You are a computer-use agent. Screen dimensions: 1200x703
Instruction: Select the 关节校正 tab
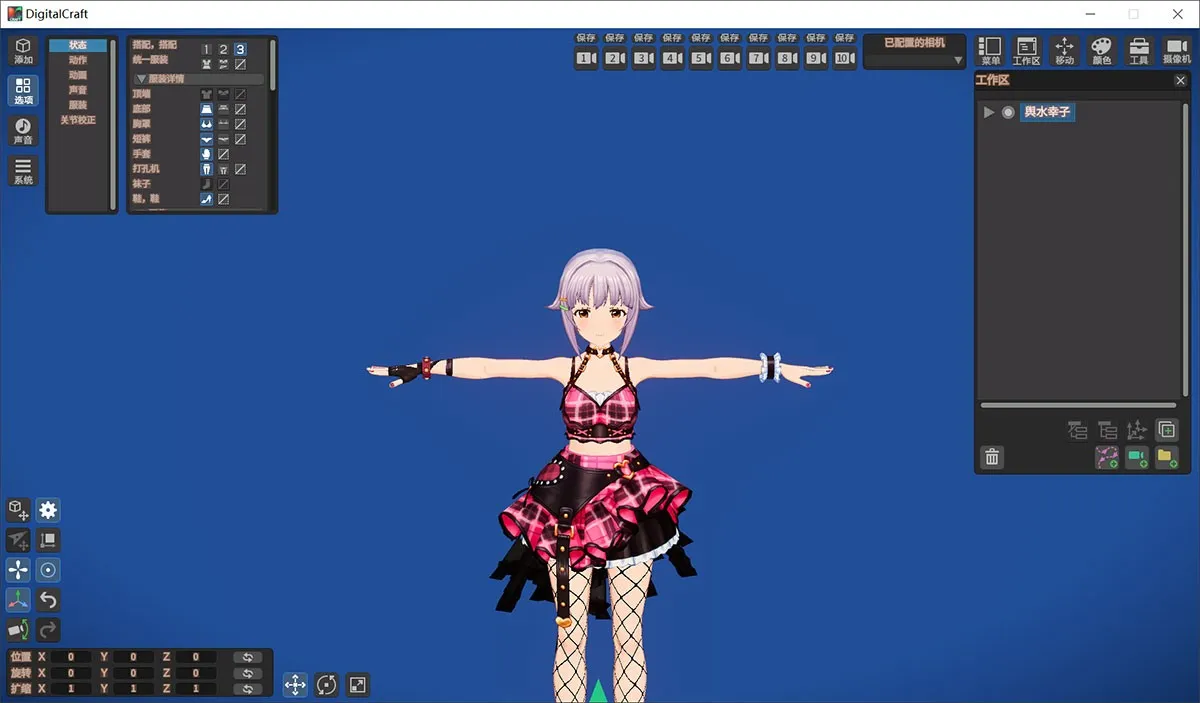point(78,120)
